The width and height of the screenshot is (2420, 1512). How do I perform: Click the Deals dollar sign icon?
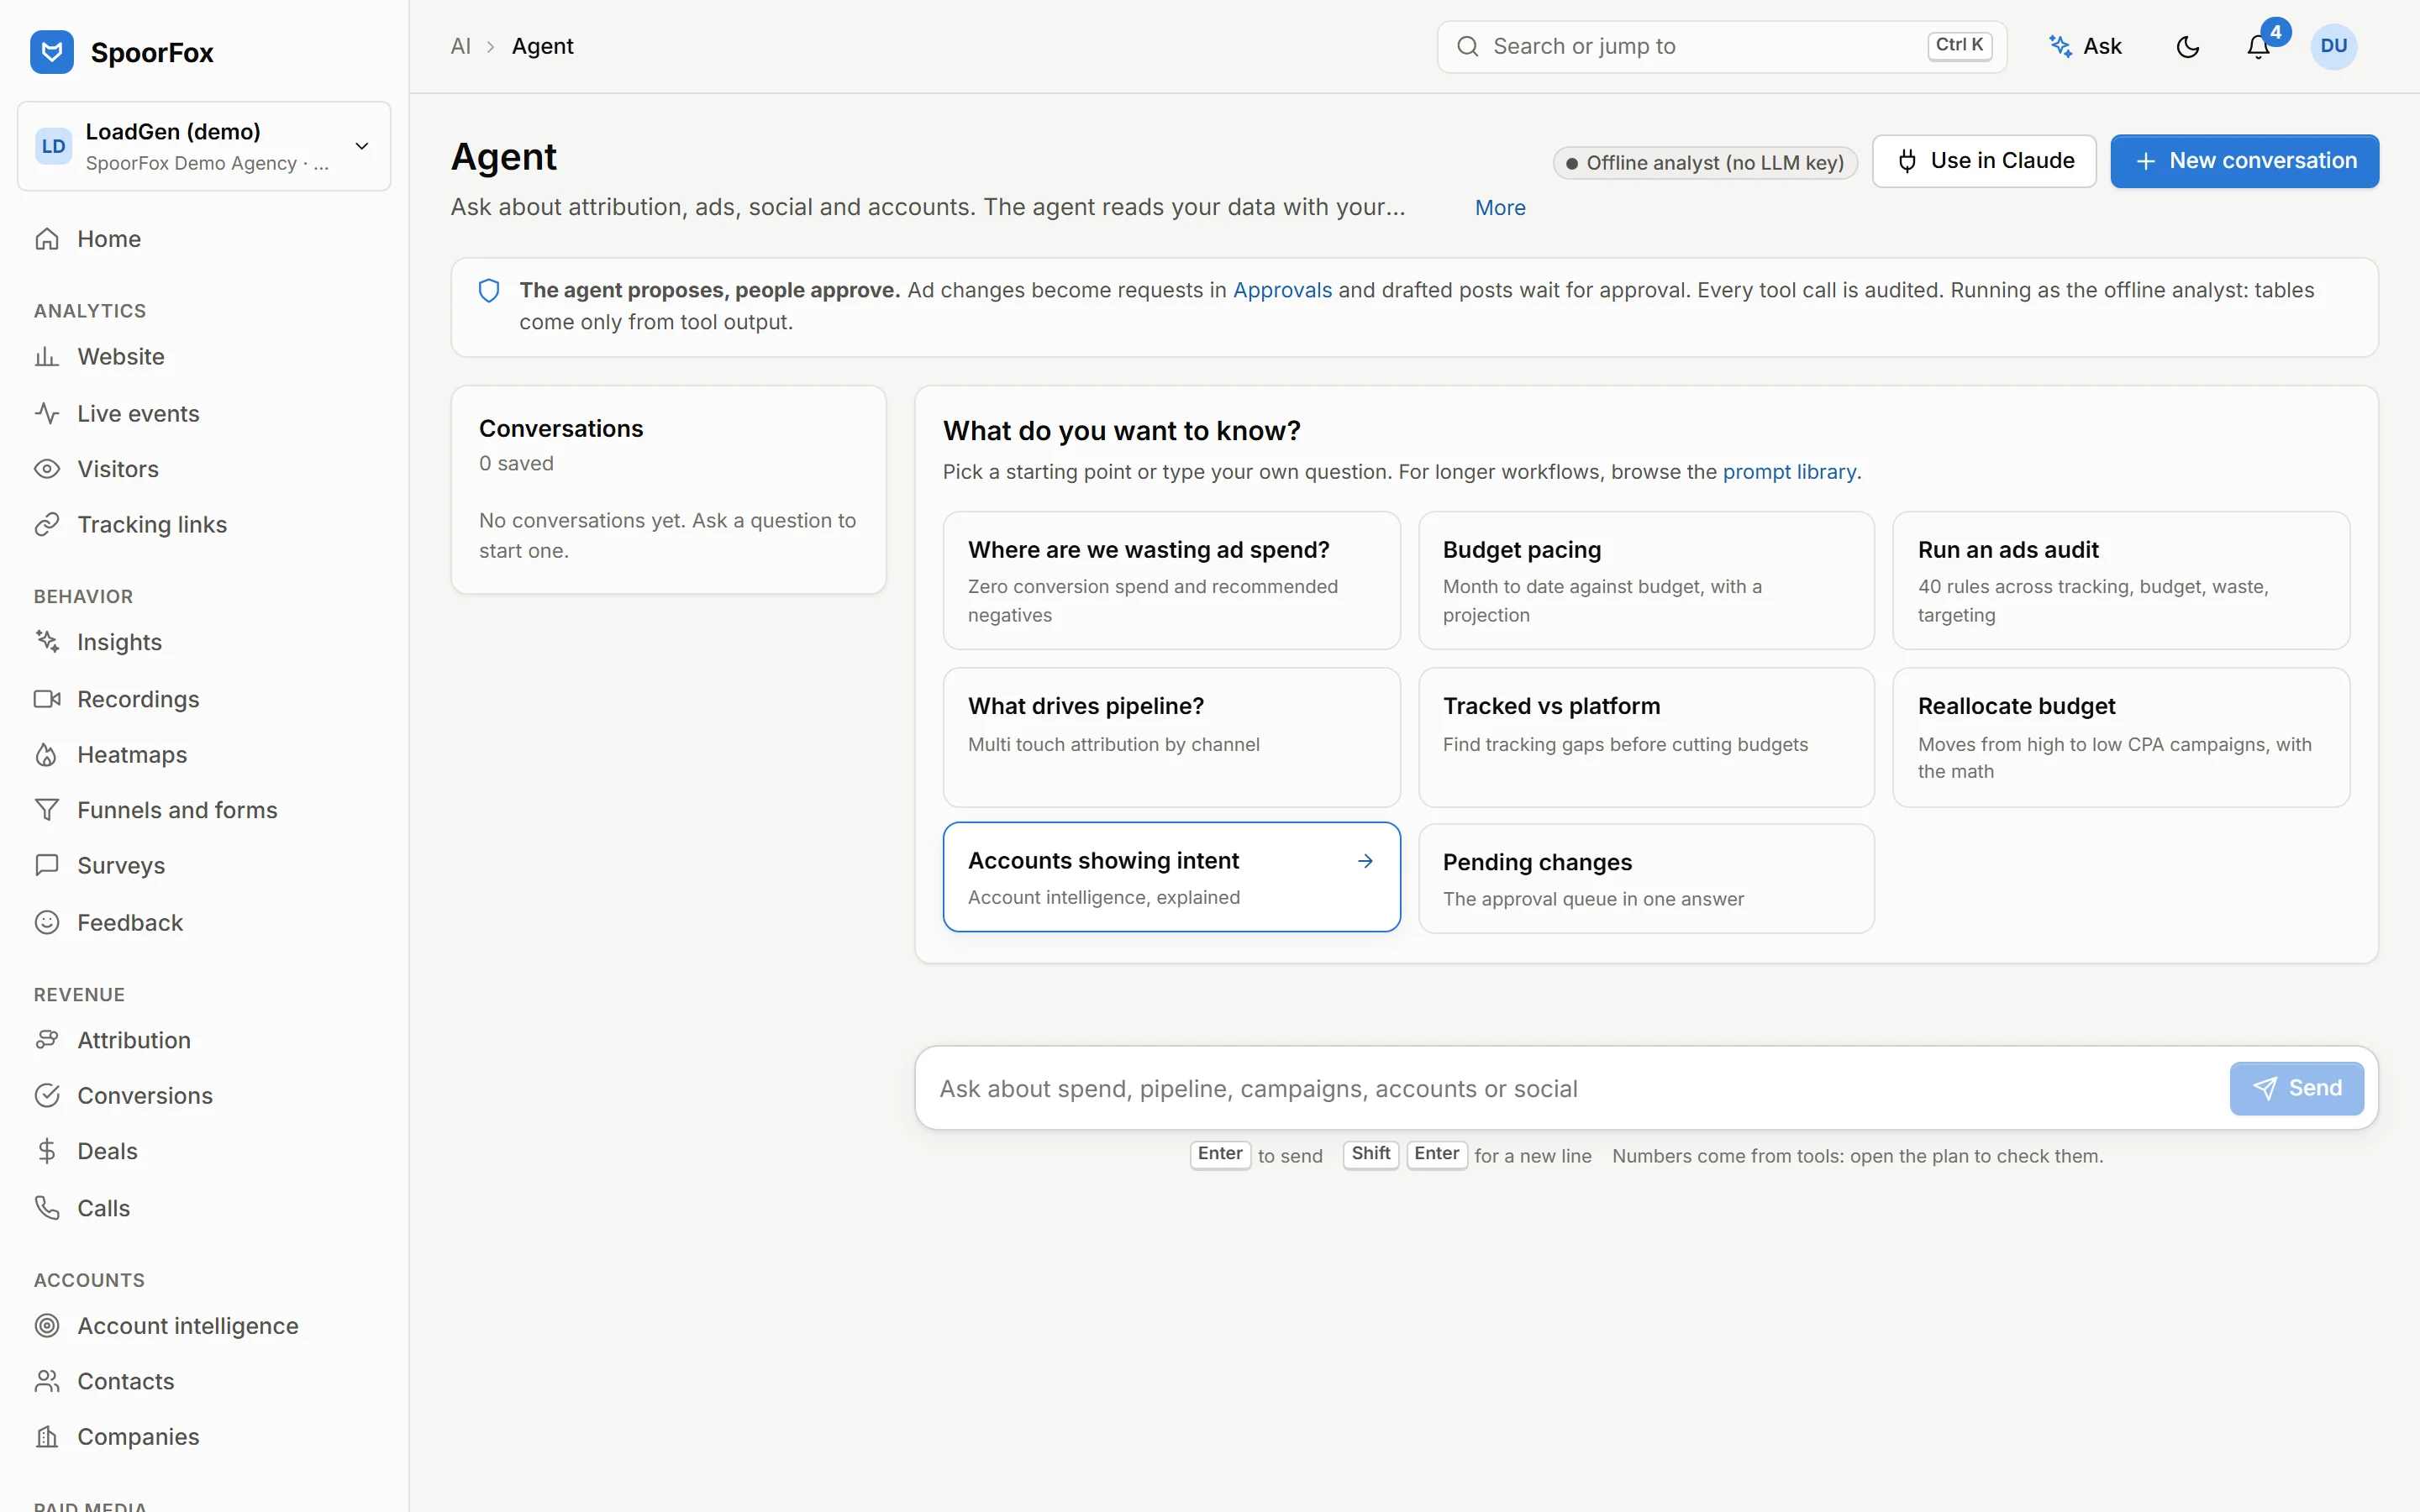coord(47,1151)
